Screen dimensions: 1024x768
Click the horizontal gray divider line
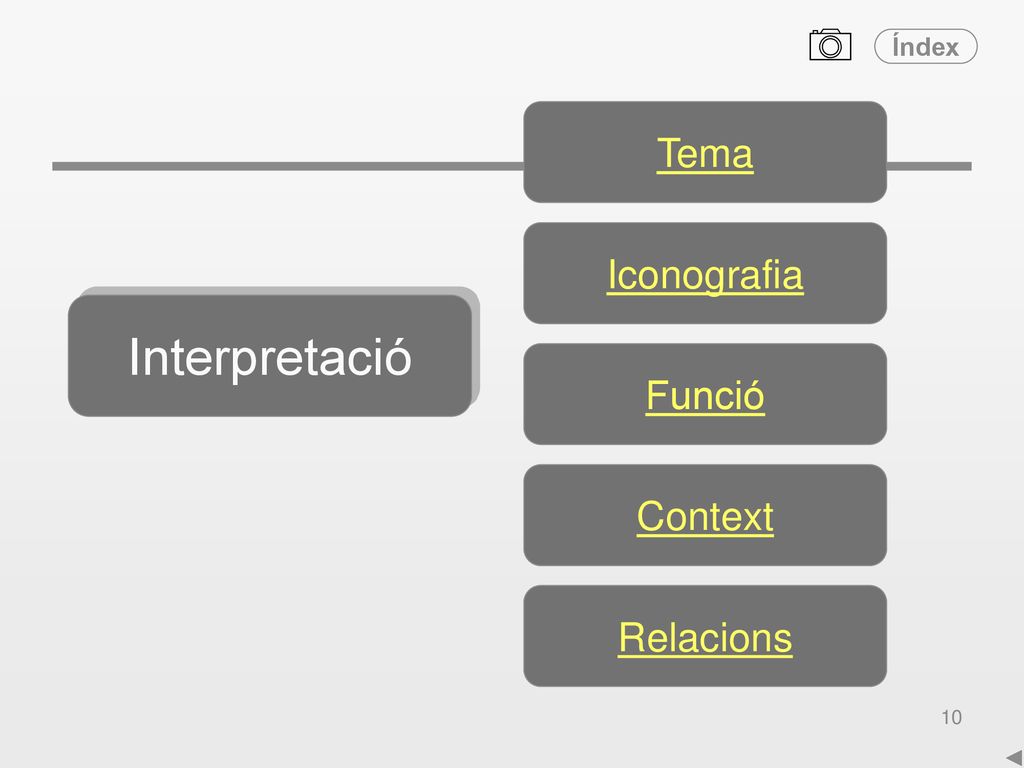[x=287, y=167]
